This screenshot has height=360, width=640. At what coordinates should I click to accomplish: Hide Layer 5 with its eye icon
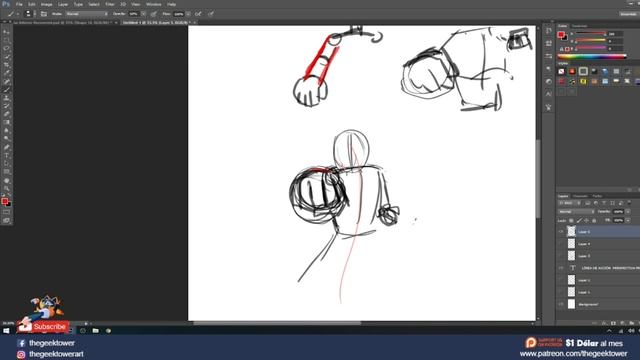[561, 231]
